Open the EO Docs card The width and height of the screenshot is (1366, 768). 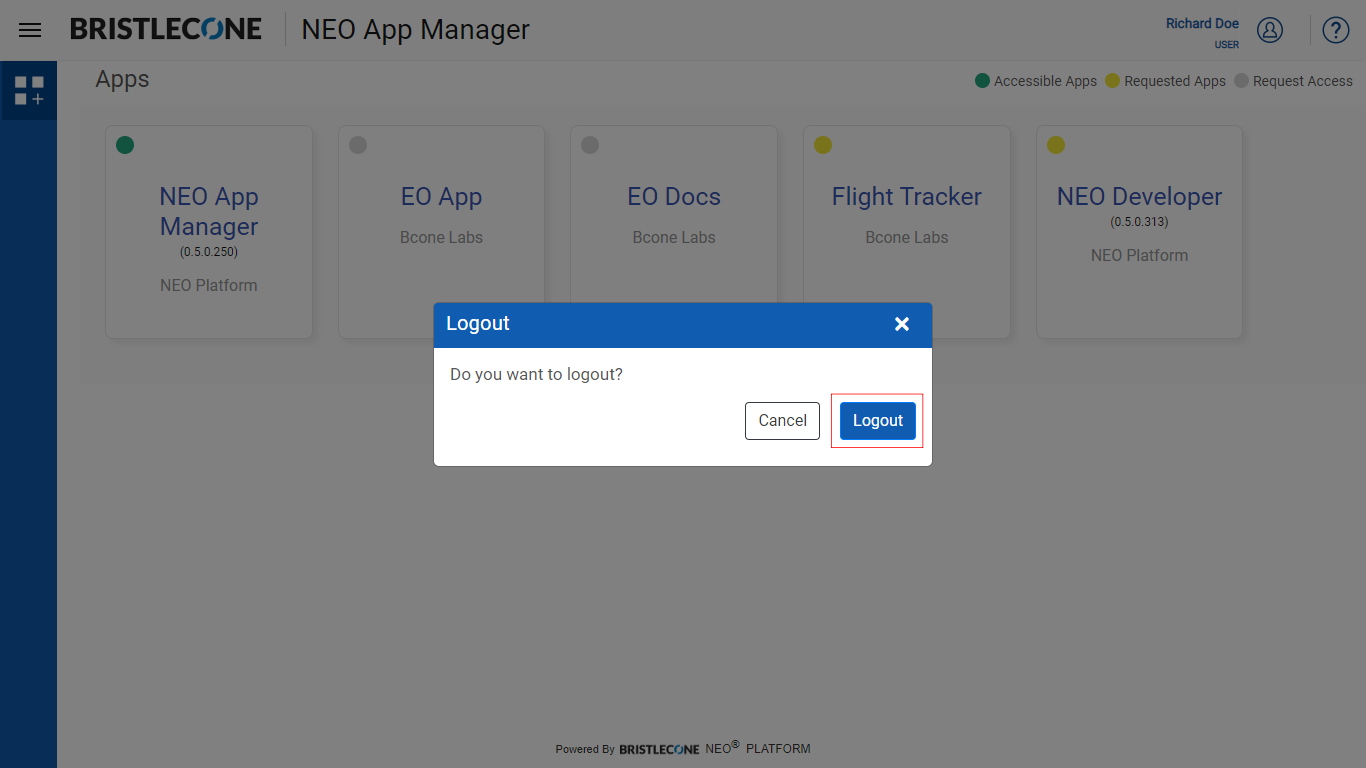tap(674, 232)
